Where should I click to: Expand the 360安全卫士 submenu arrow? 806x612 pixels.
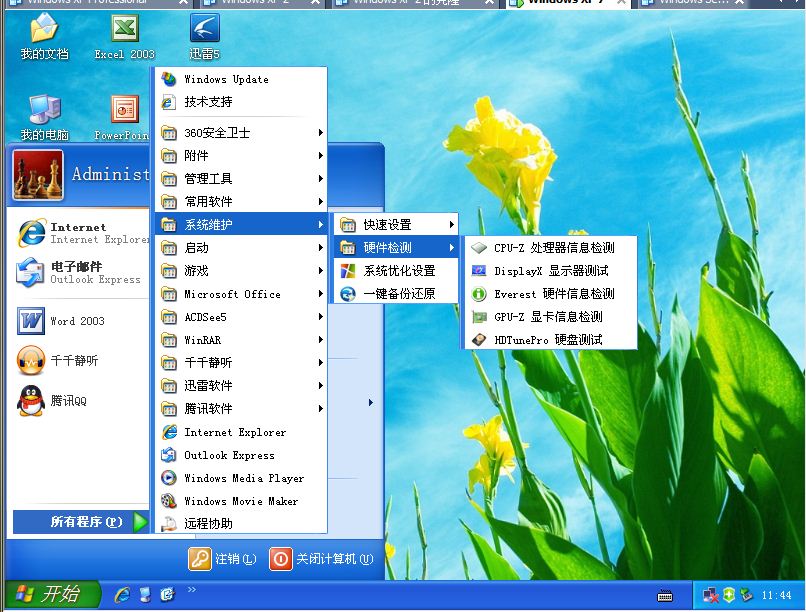(320, 133)
